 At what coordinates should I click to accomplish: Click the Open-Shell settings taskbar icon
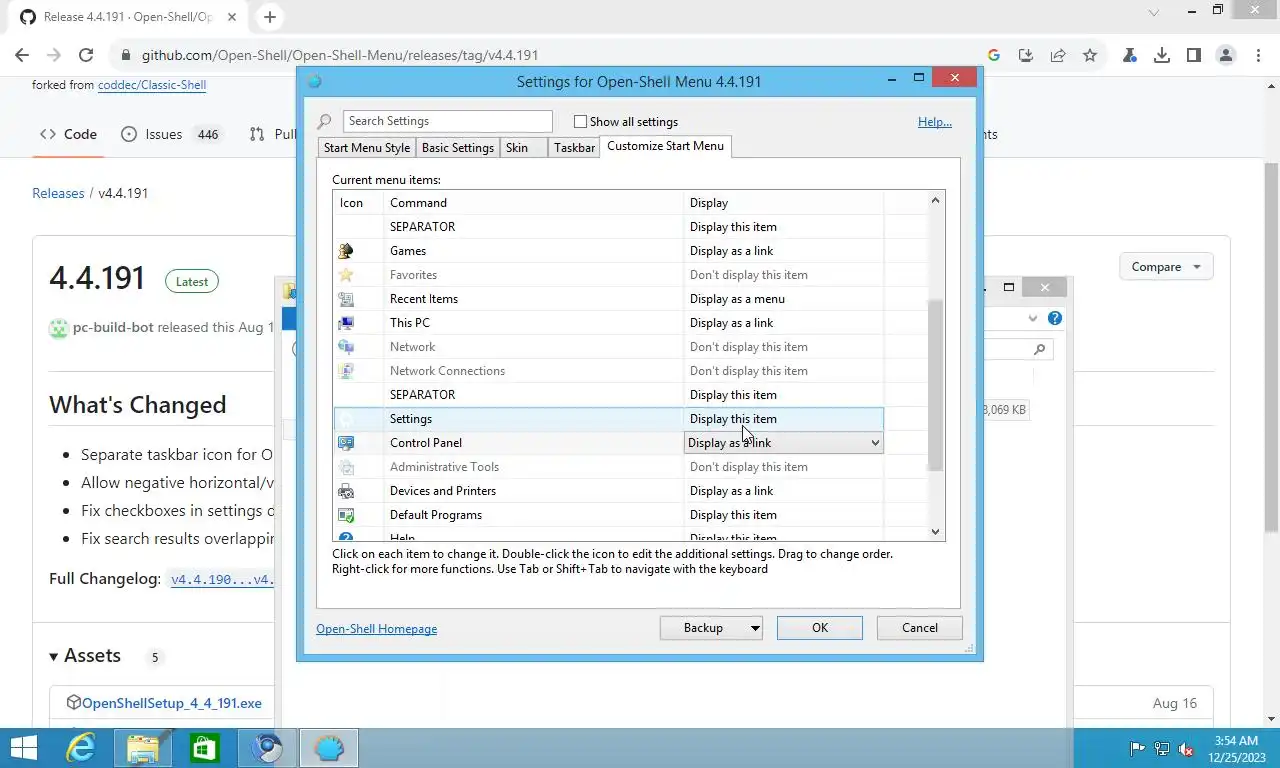point(329,748)
